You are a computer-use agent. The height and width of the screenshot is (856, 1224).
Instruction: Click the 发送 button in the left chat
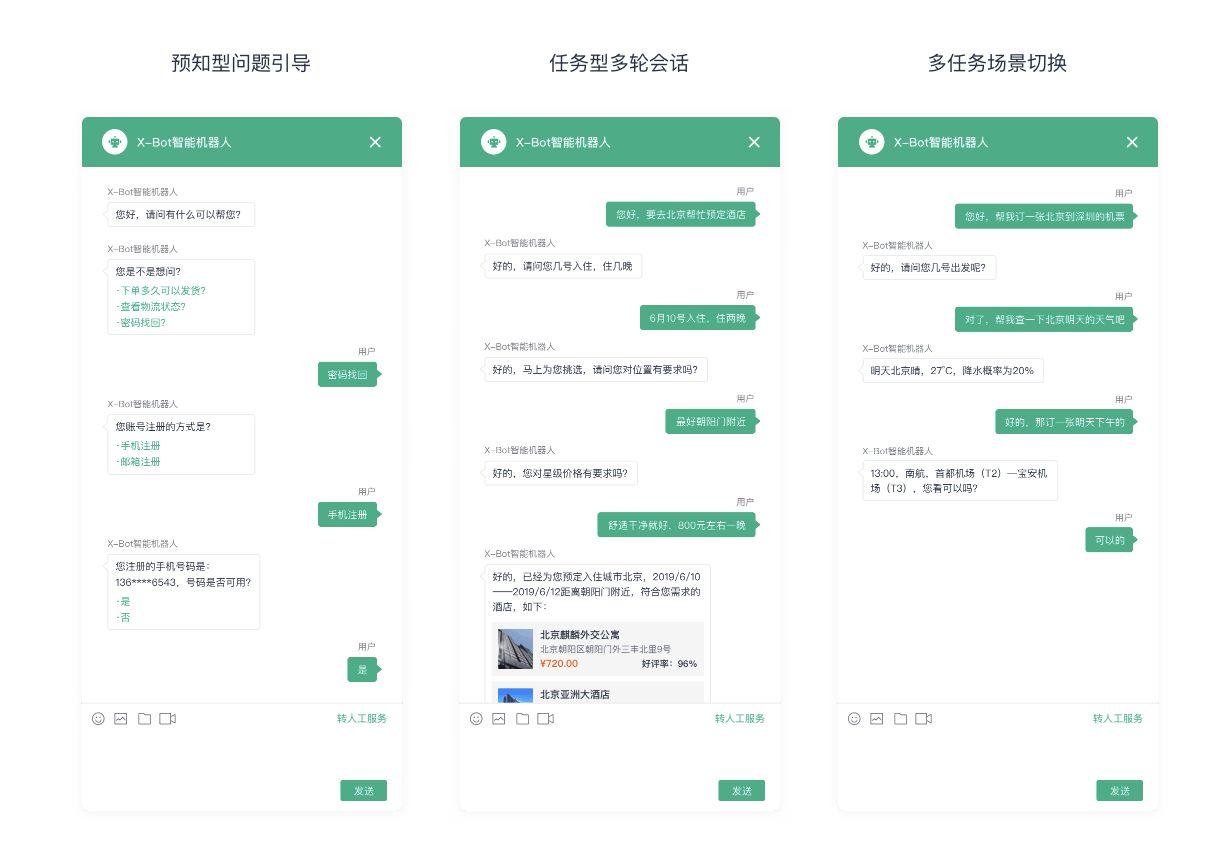[364, 790]
